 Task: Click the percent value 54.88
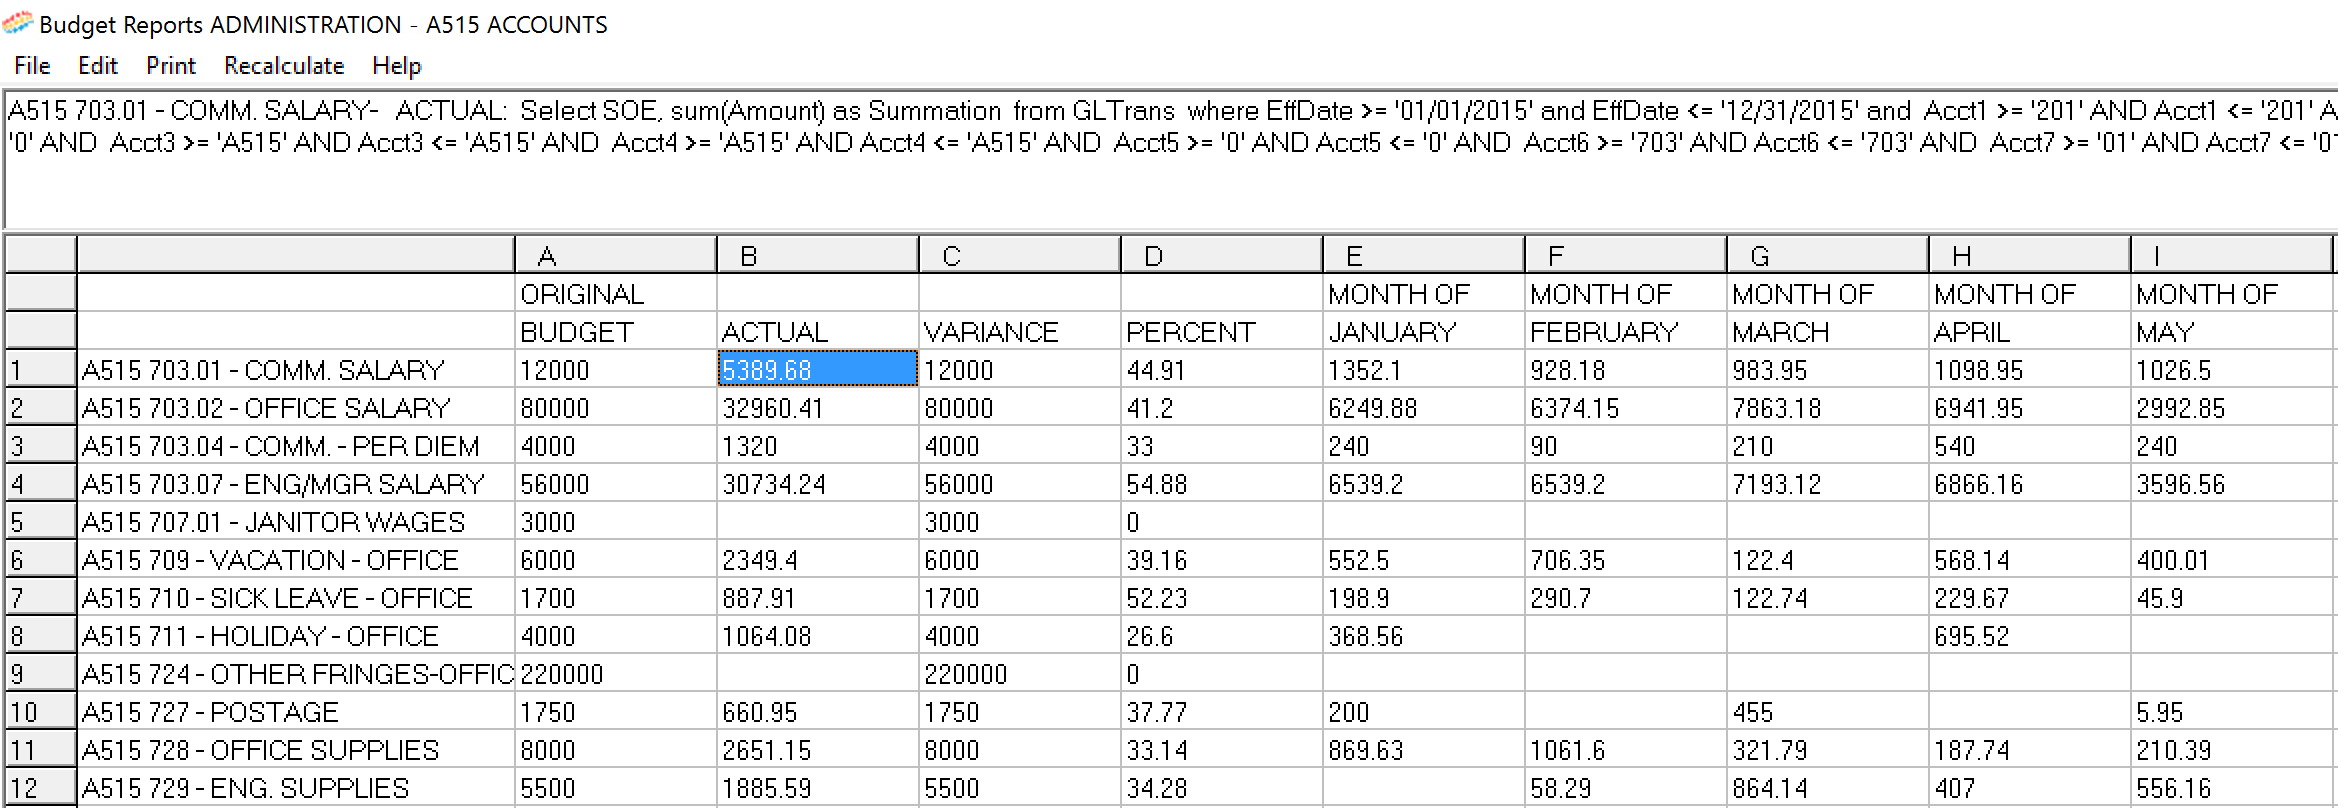(1221, 483)
